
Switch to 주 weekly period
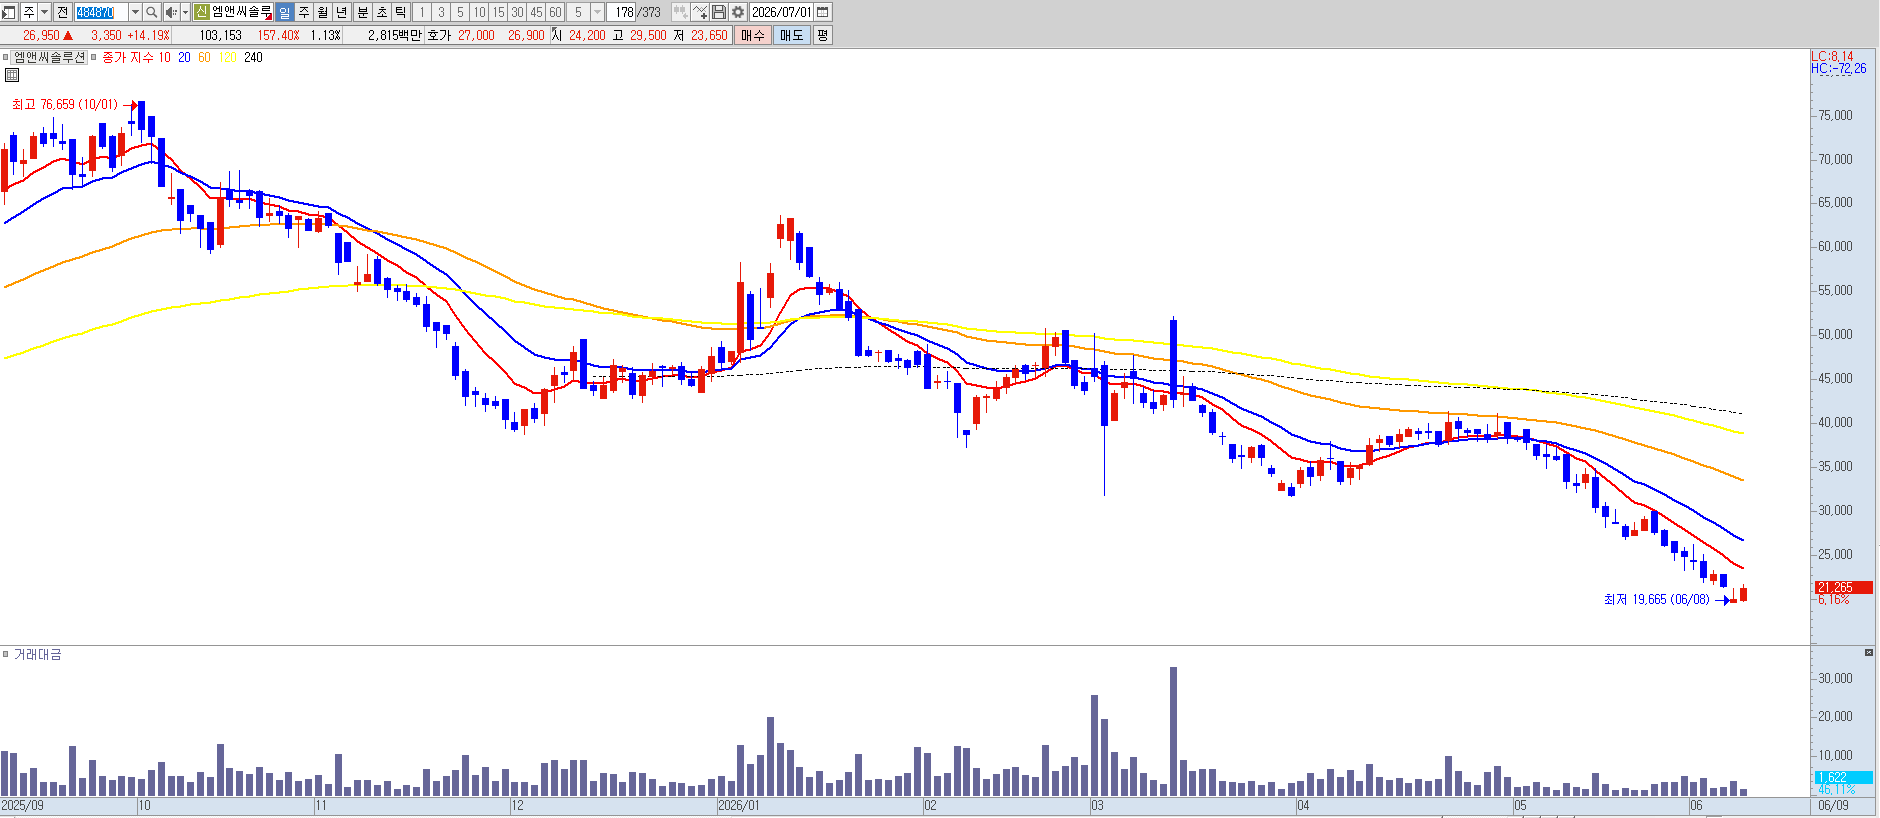click(303, 12)
